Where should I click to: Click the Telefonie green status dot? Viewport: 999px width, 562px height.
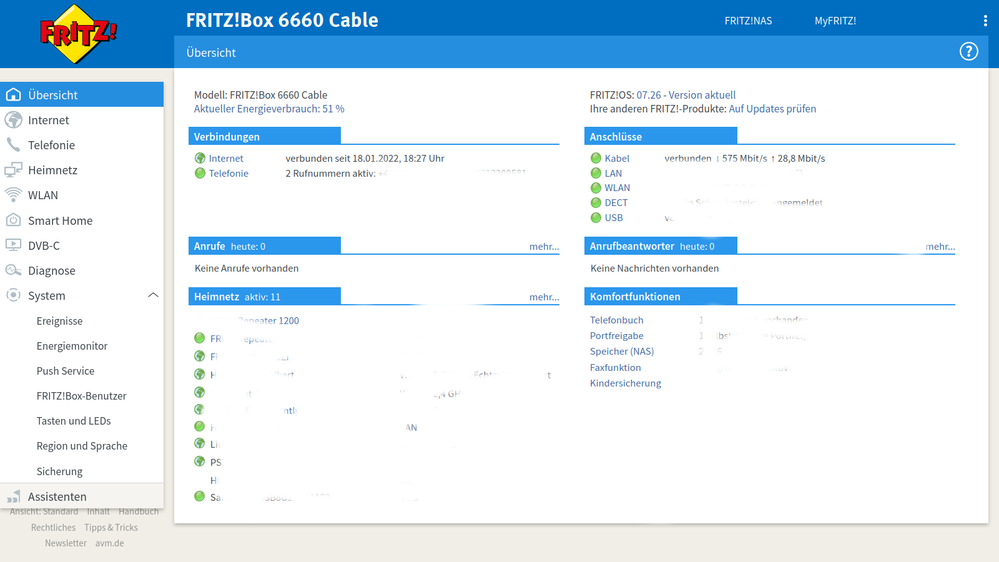[x=200, y=173]
